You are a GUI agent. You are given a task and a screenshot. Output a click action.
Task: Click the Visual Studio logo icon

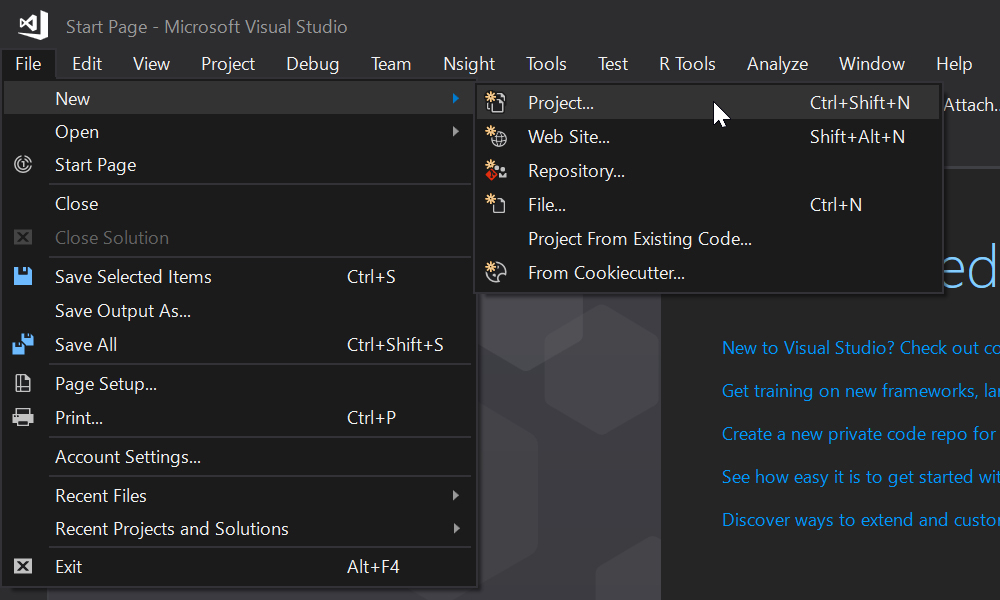click(x=33, y=25)
